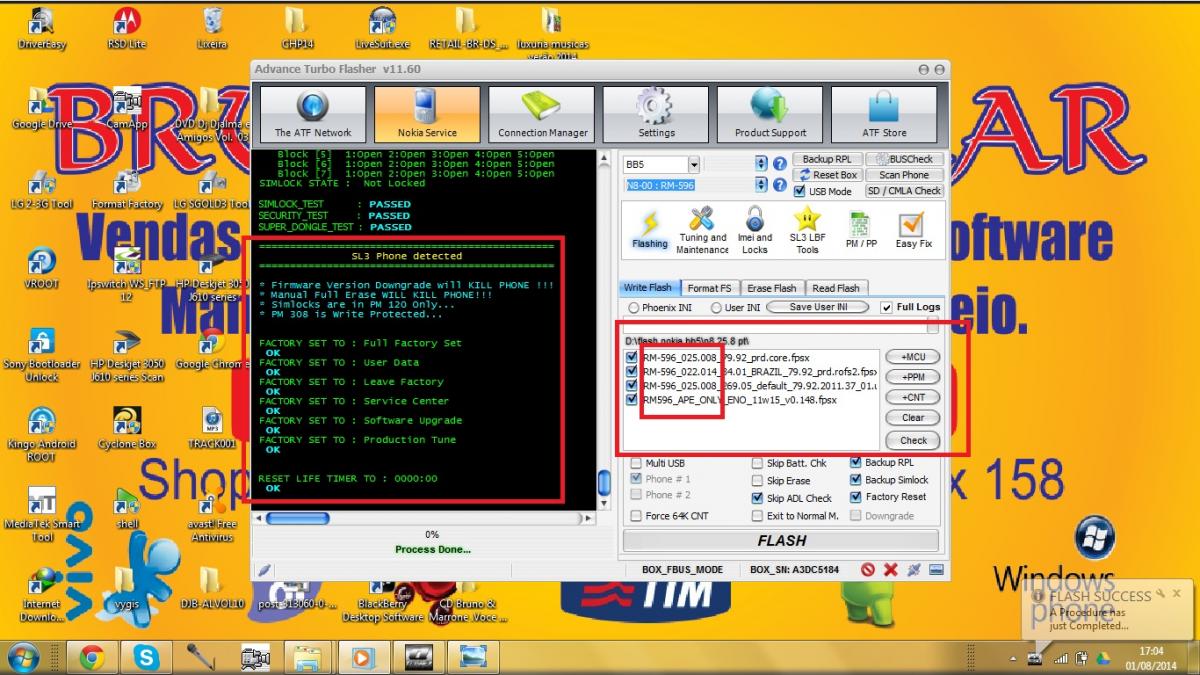This screenshot has width=1200, height=675.
Task: Select User INI radio button
Action: tap(716, 308)
